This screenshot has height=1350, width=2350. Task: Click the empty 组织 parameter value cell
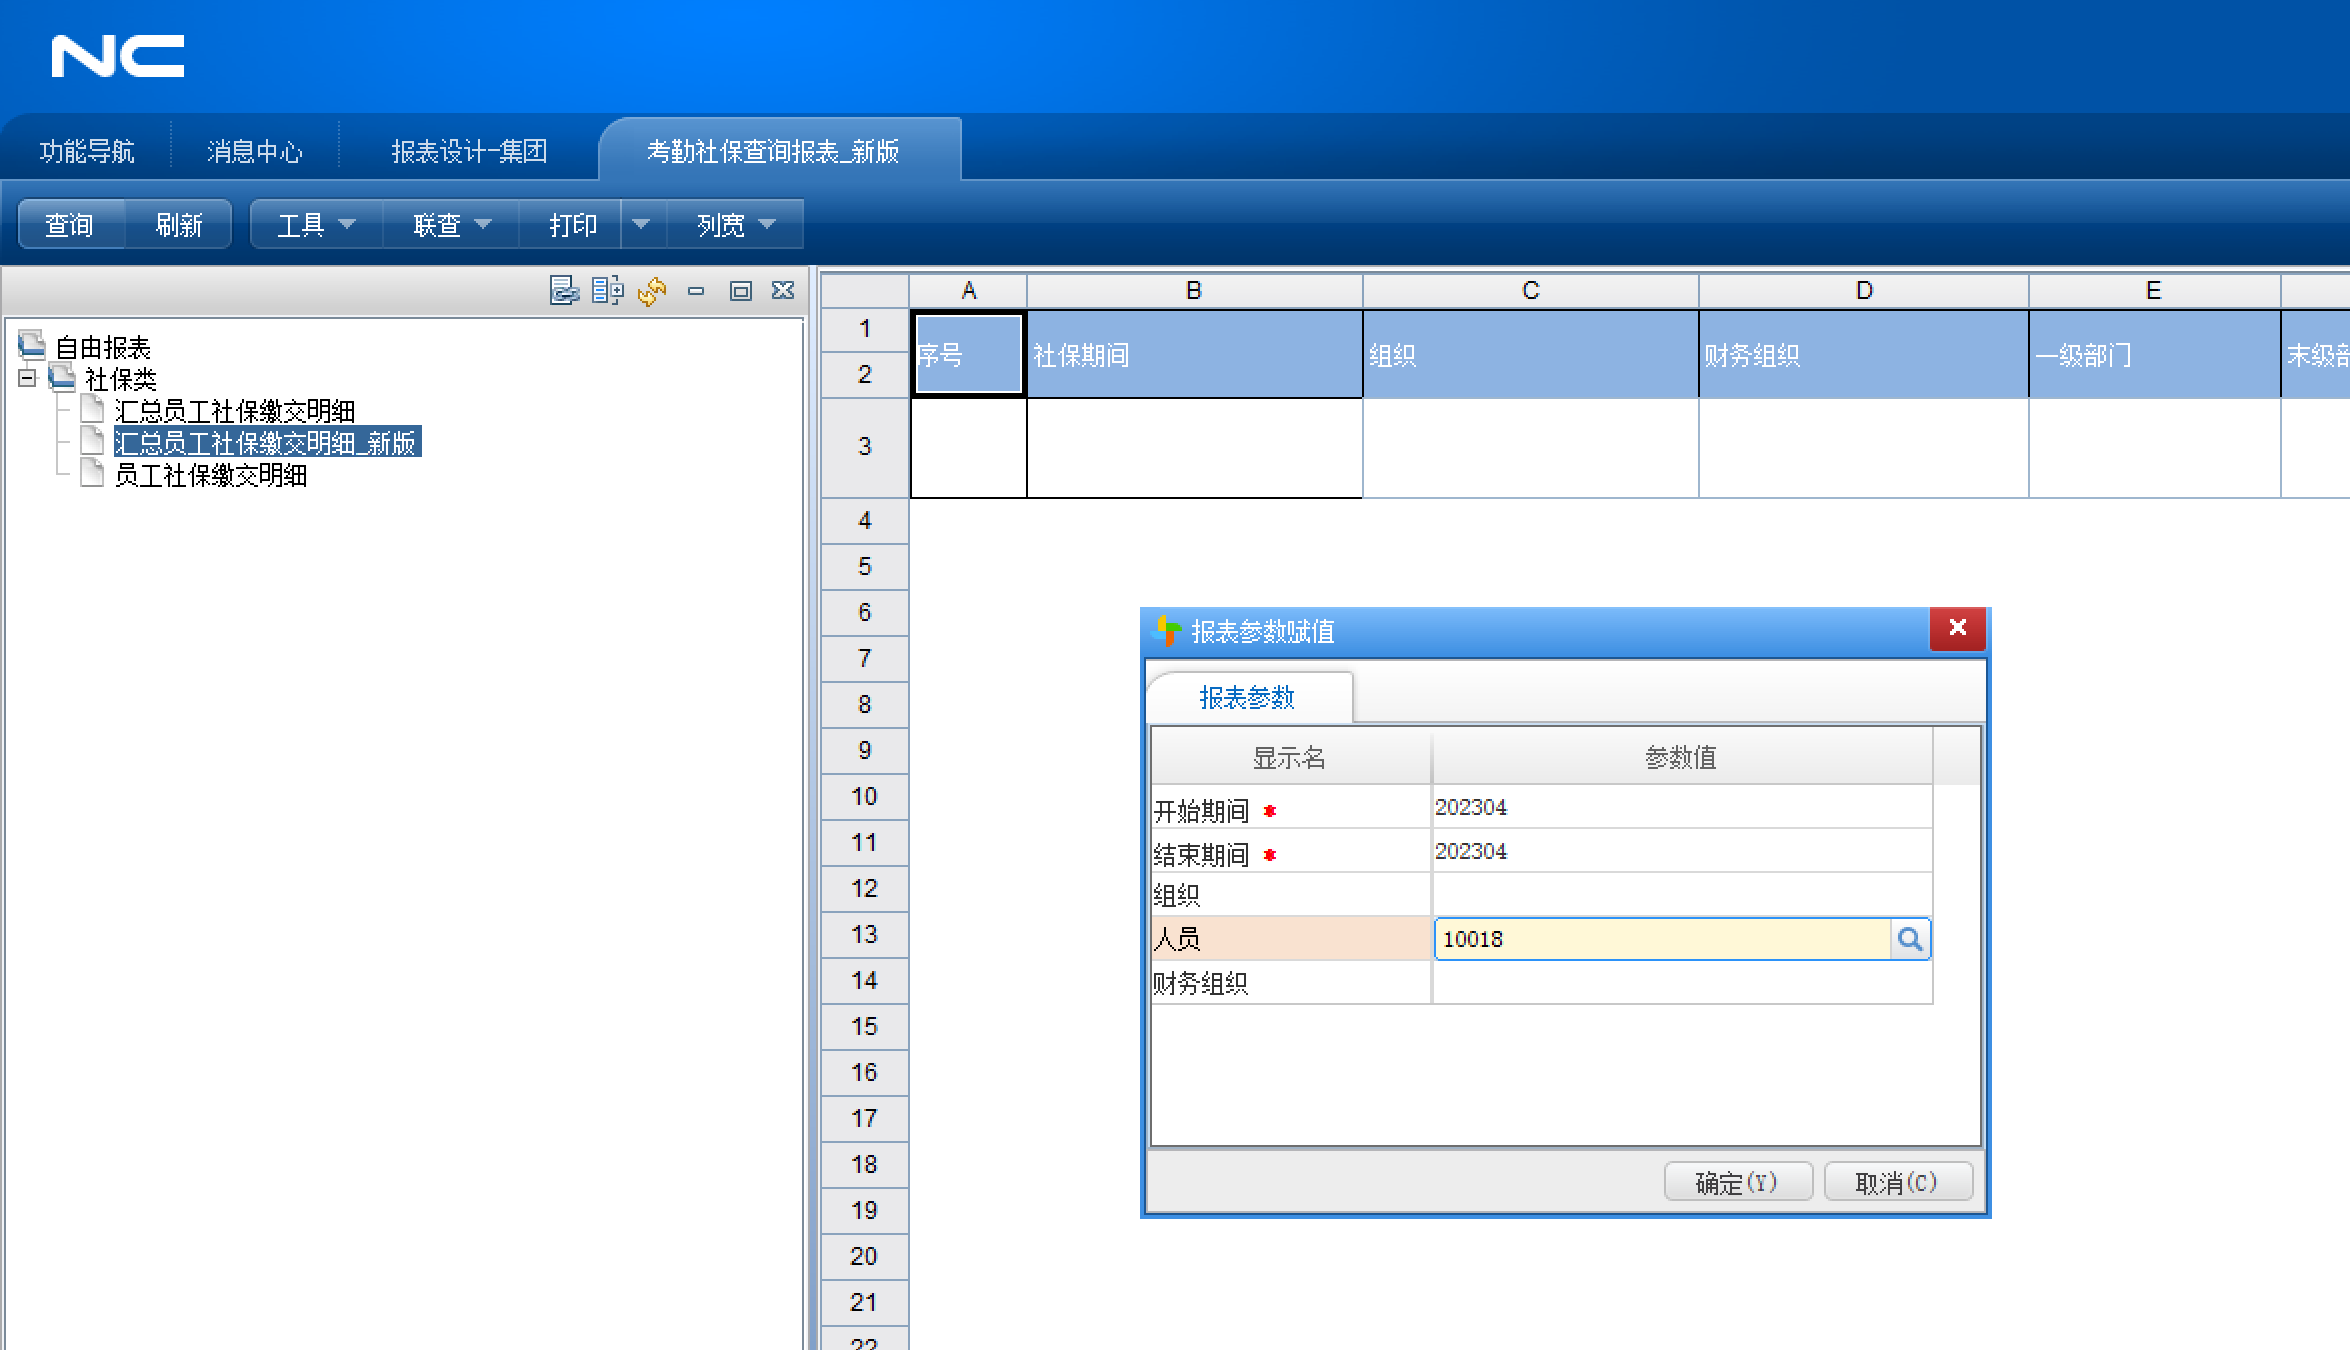click(1682, 894)
